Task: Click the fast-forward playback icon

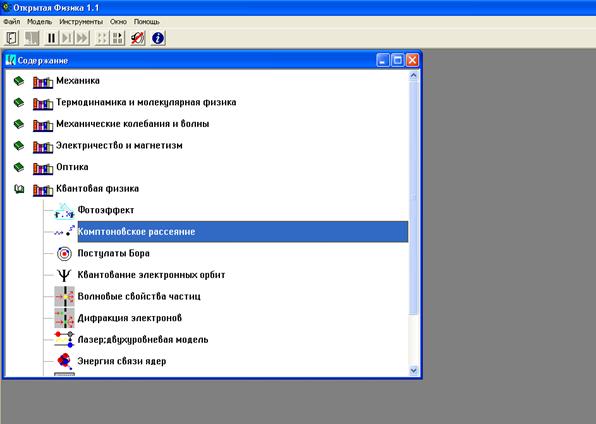Action: point(82,38)
